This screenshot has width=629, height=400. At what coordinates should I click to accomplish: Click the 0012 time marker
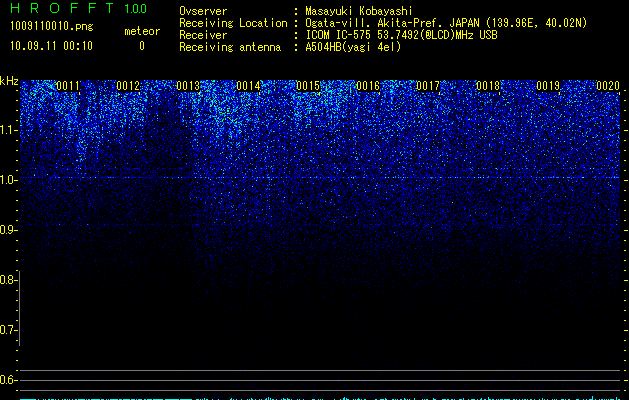[x=128, y=86]
